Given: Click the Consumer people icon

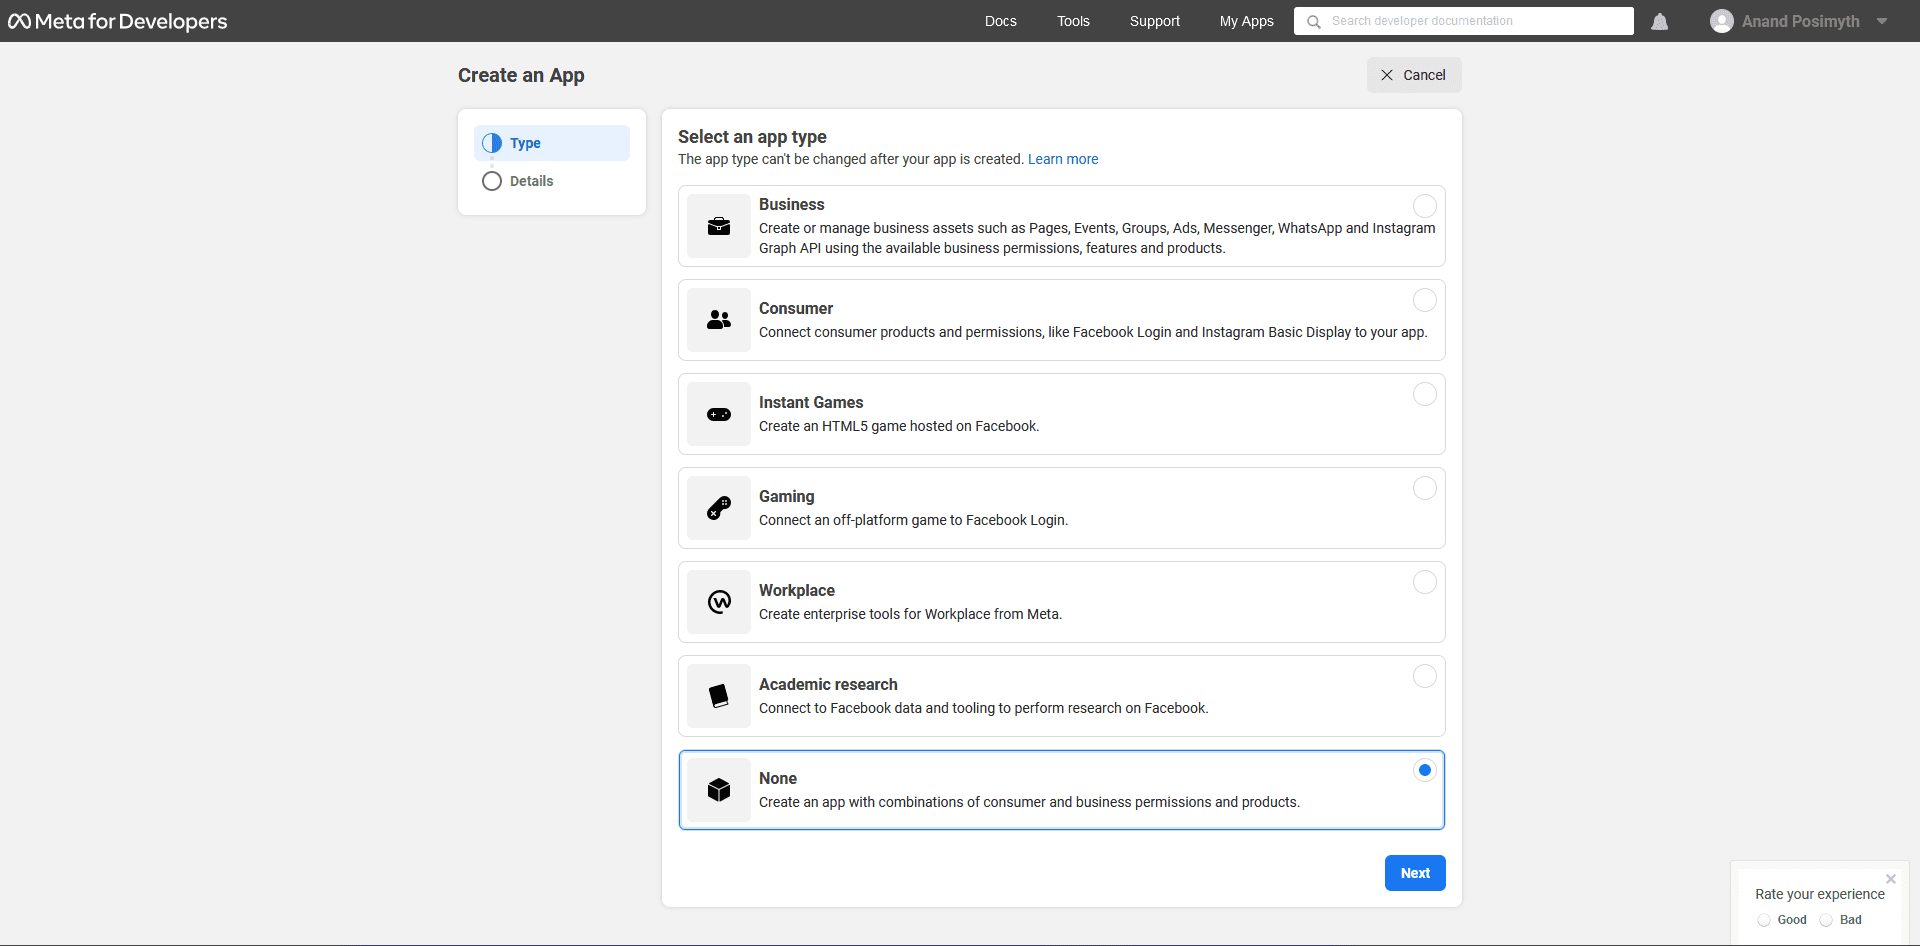Looking at the screenshot, I should click(x=719, y=320).
